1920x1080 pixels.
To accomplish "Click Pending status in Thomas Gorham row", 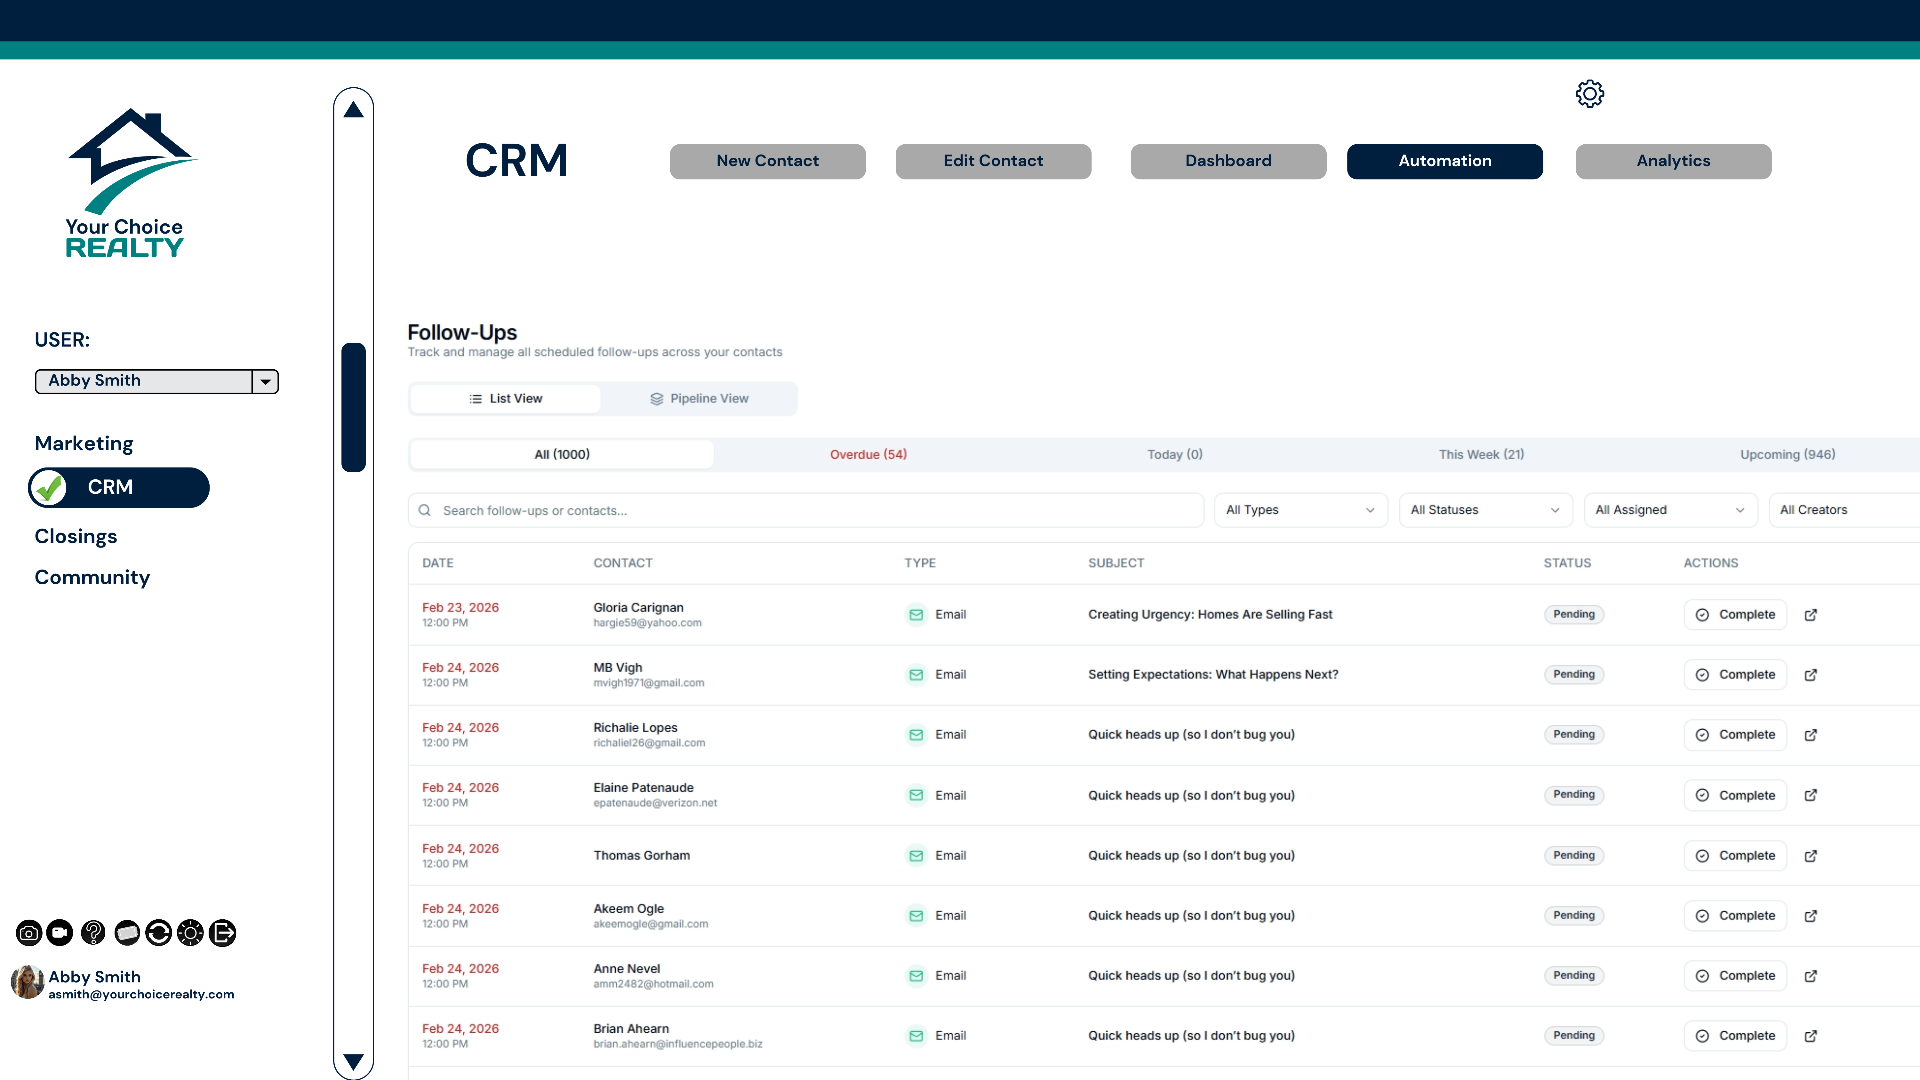I will coord(1574,856).
